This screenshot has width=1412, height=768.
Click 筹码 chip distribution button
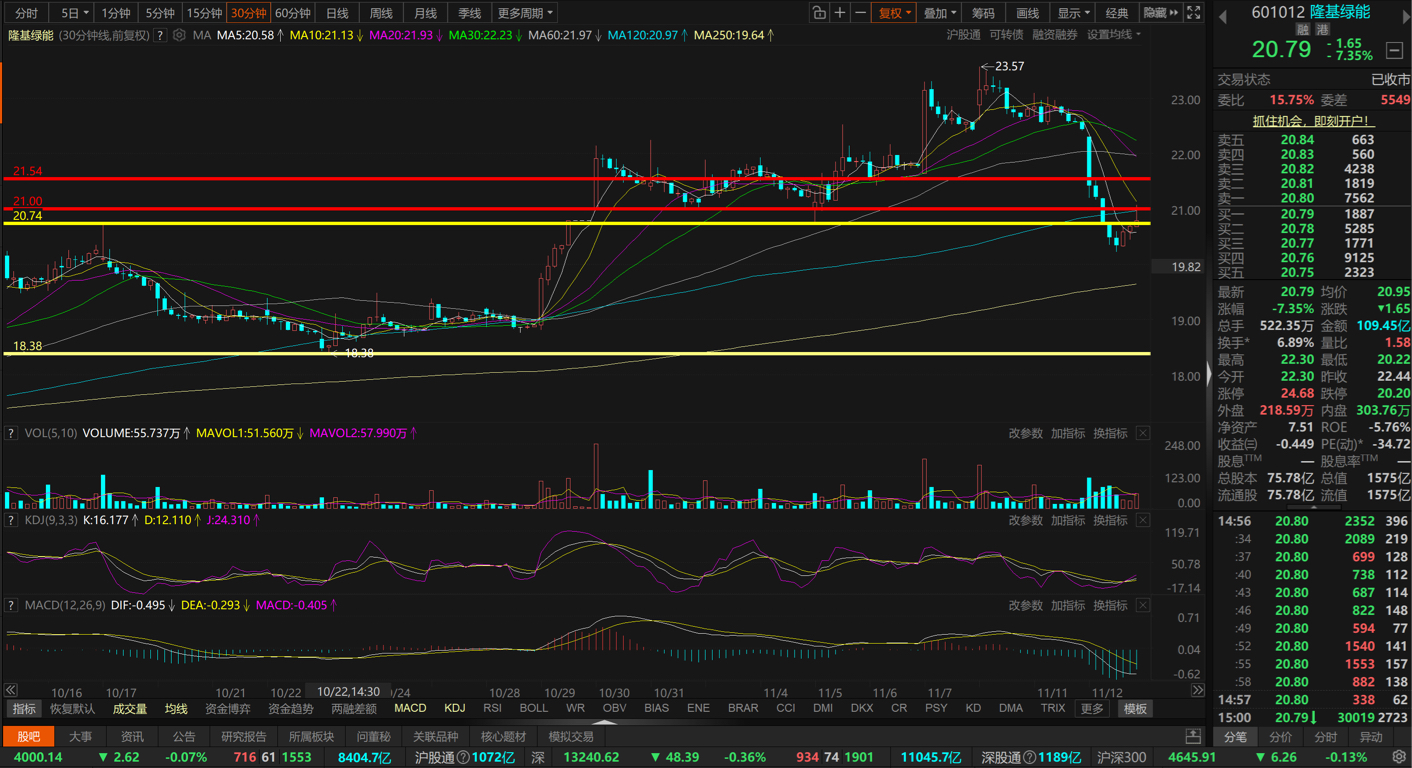coord(983,13)
